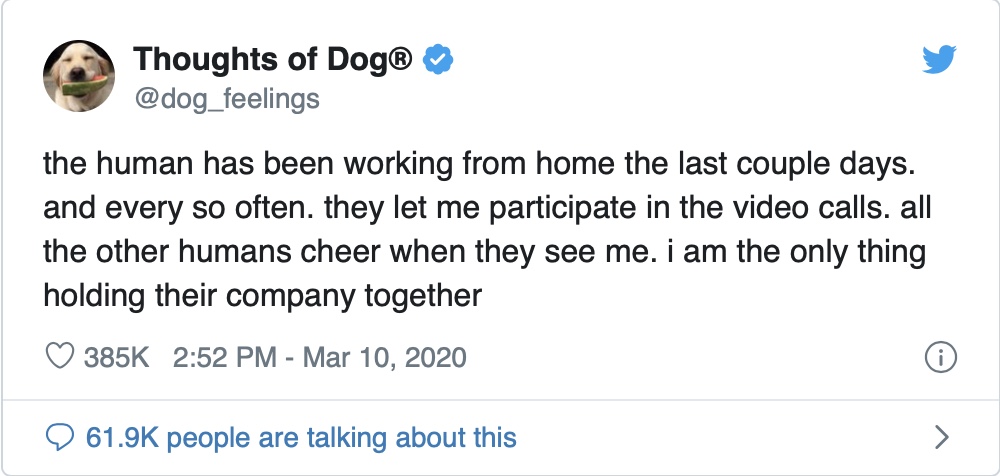Open '61.9K people are talking about this'
The width and height of the screenshot is (1000, 476).
[x=302, y=437]
